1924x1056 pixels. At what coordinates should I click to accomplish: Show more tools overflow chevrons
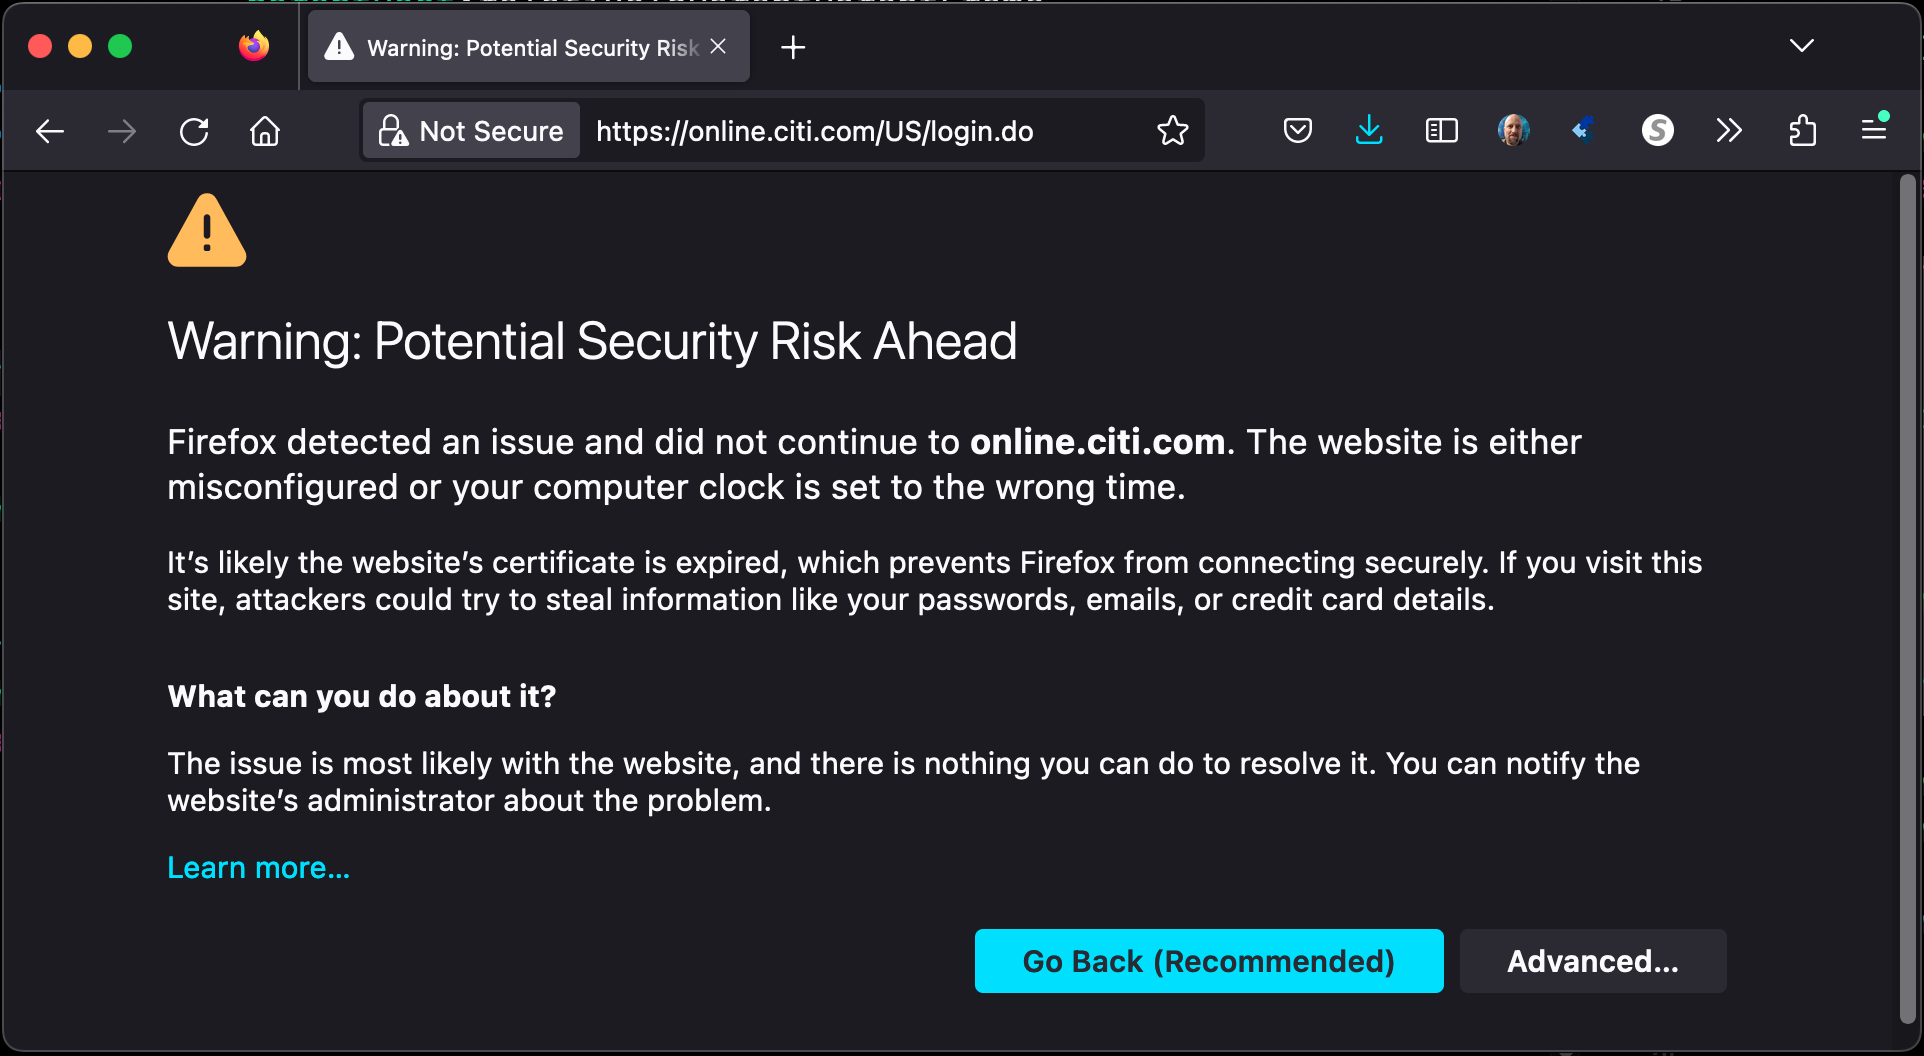point(1729,131)
